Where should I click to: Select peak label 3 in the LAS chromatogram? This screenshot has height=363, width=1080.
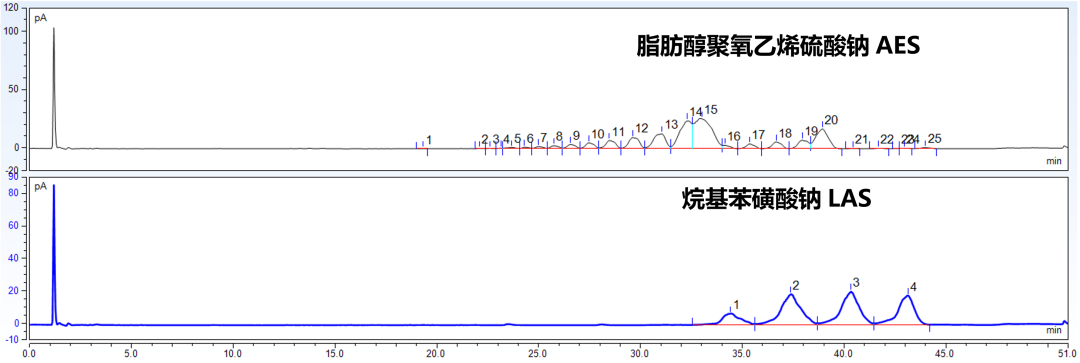[x=856, y=282]
